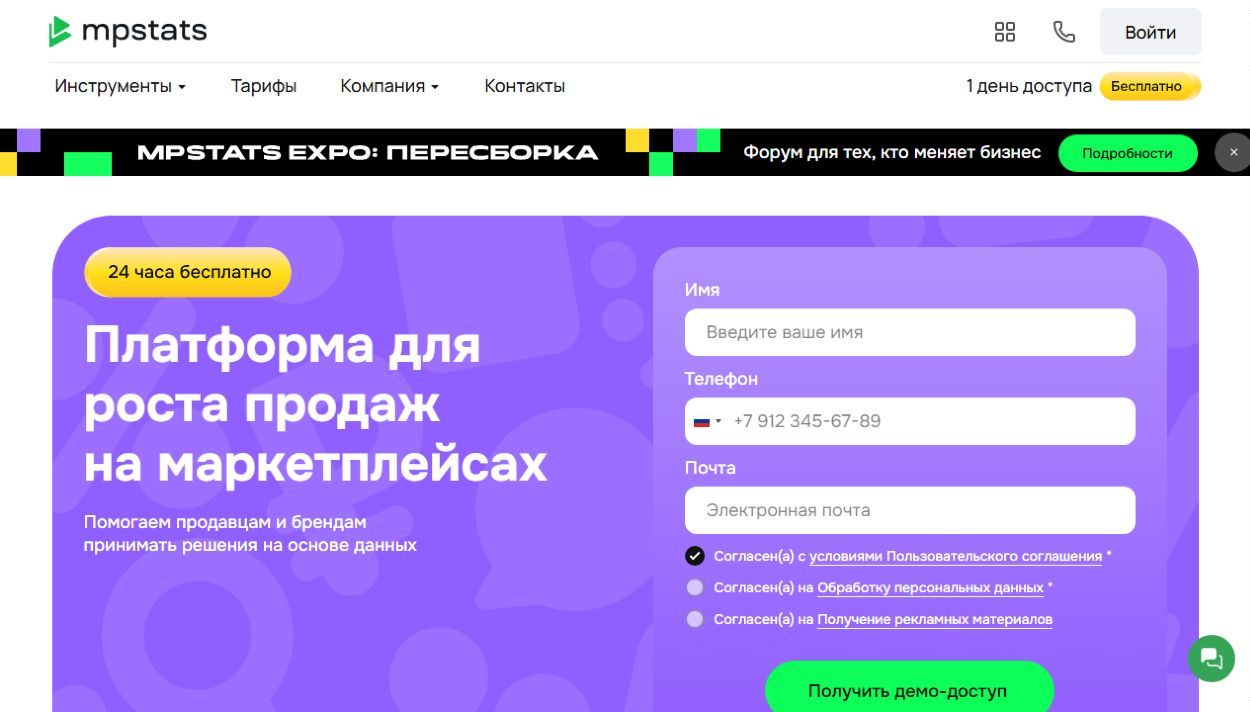
Task: Click the Подробности banner button
Action: (1127, 153)
